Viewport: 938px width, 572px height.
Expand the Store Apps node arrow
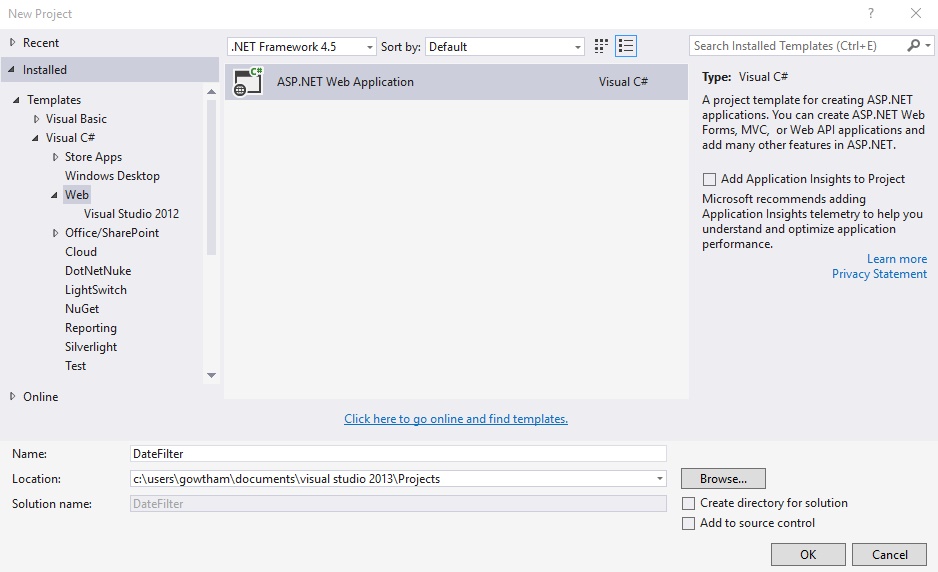(x=56, y=157)
